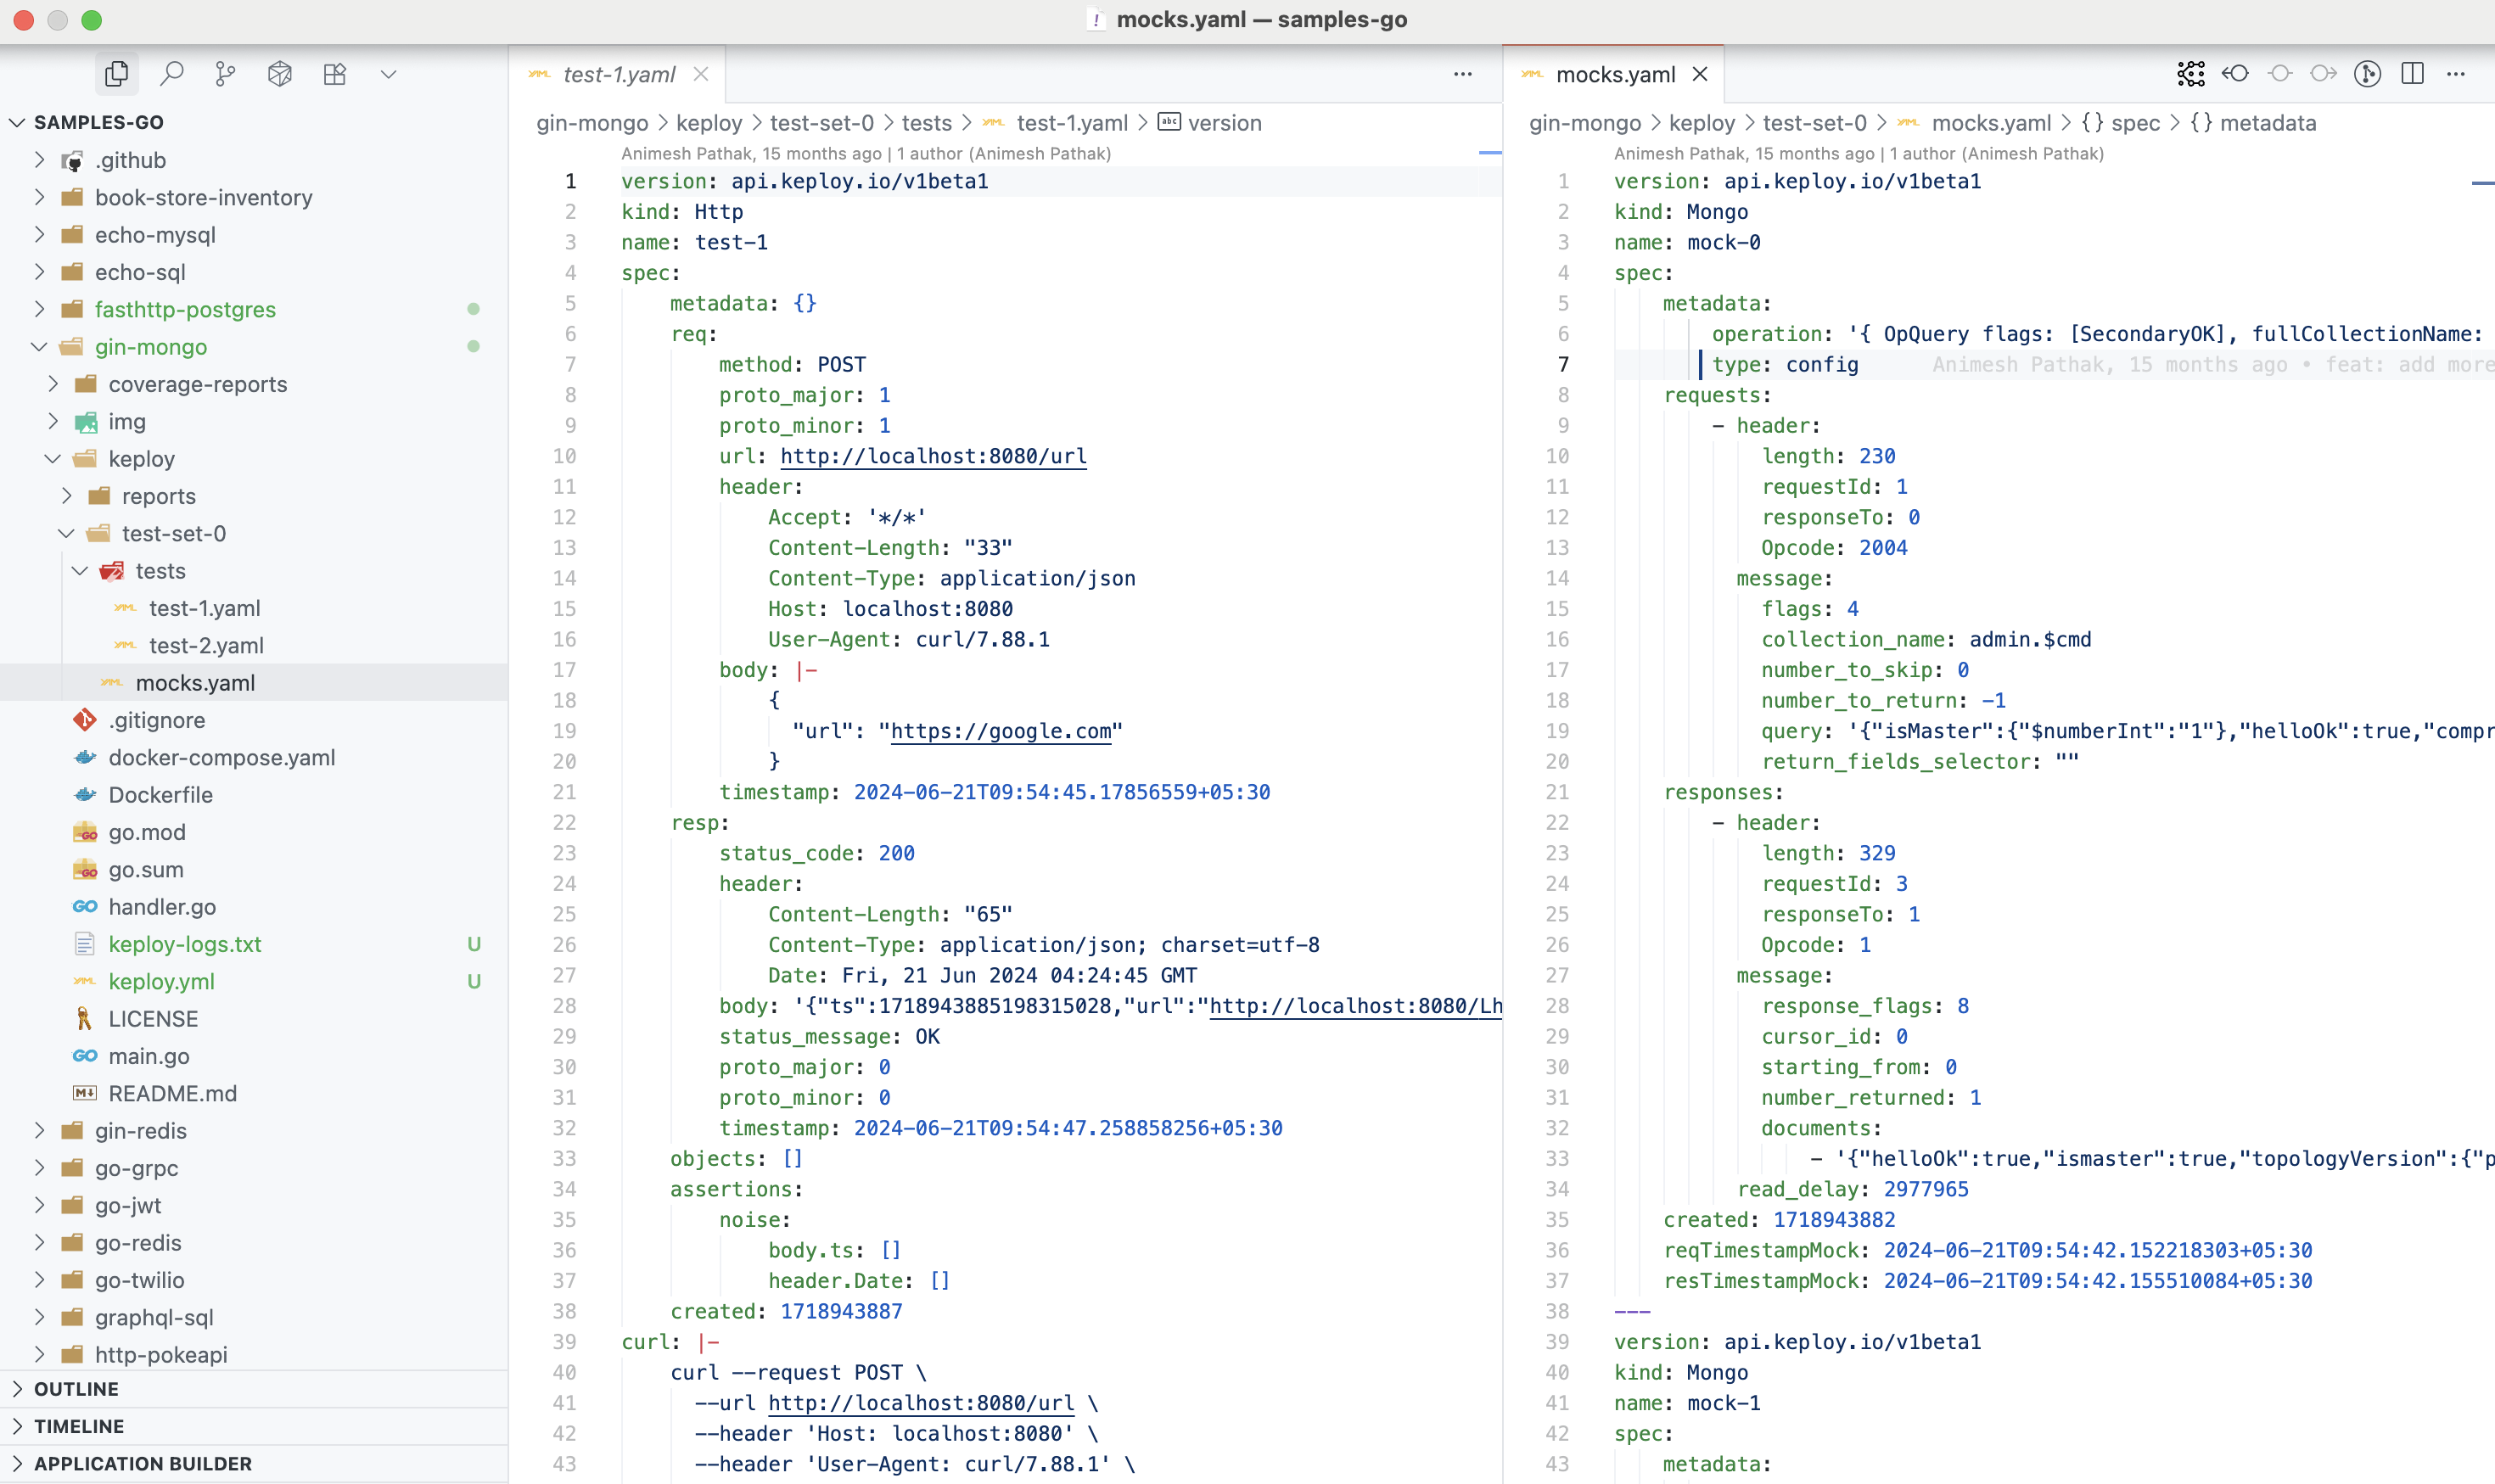Open the localhost:8080/url link on line 10

pyautogui.click(x=932, y=456)
